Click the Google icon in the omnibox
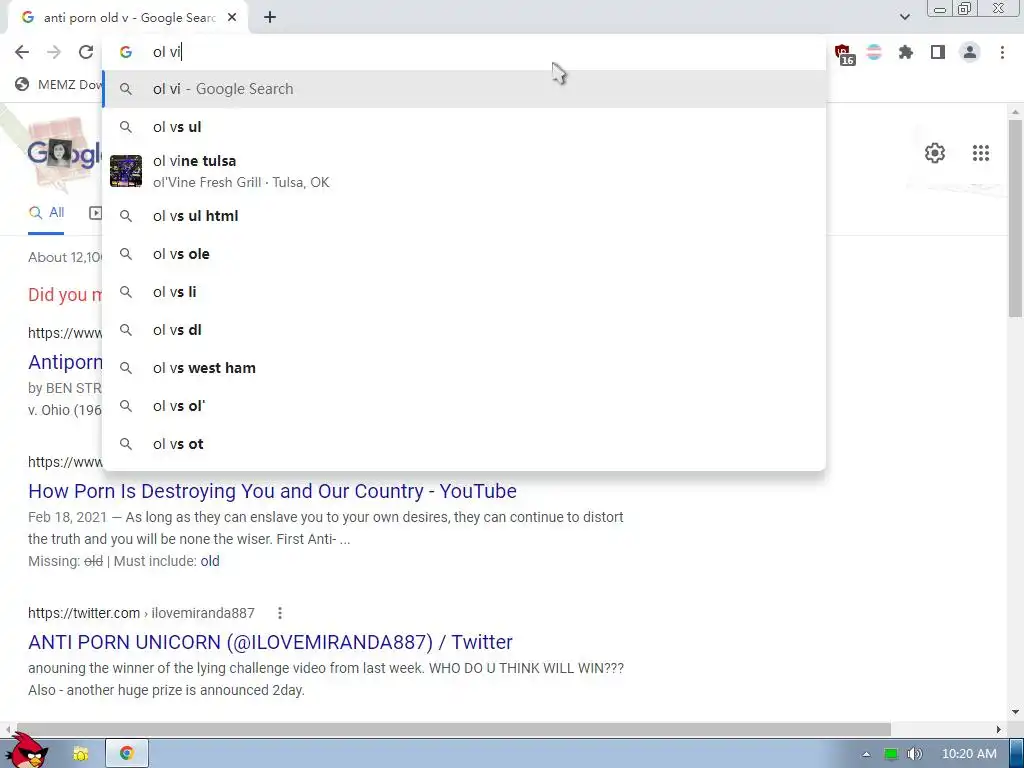The width and height of the screenshot is (1024, 768). pyautogui.click(x=125, y=52)
